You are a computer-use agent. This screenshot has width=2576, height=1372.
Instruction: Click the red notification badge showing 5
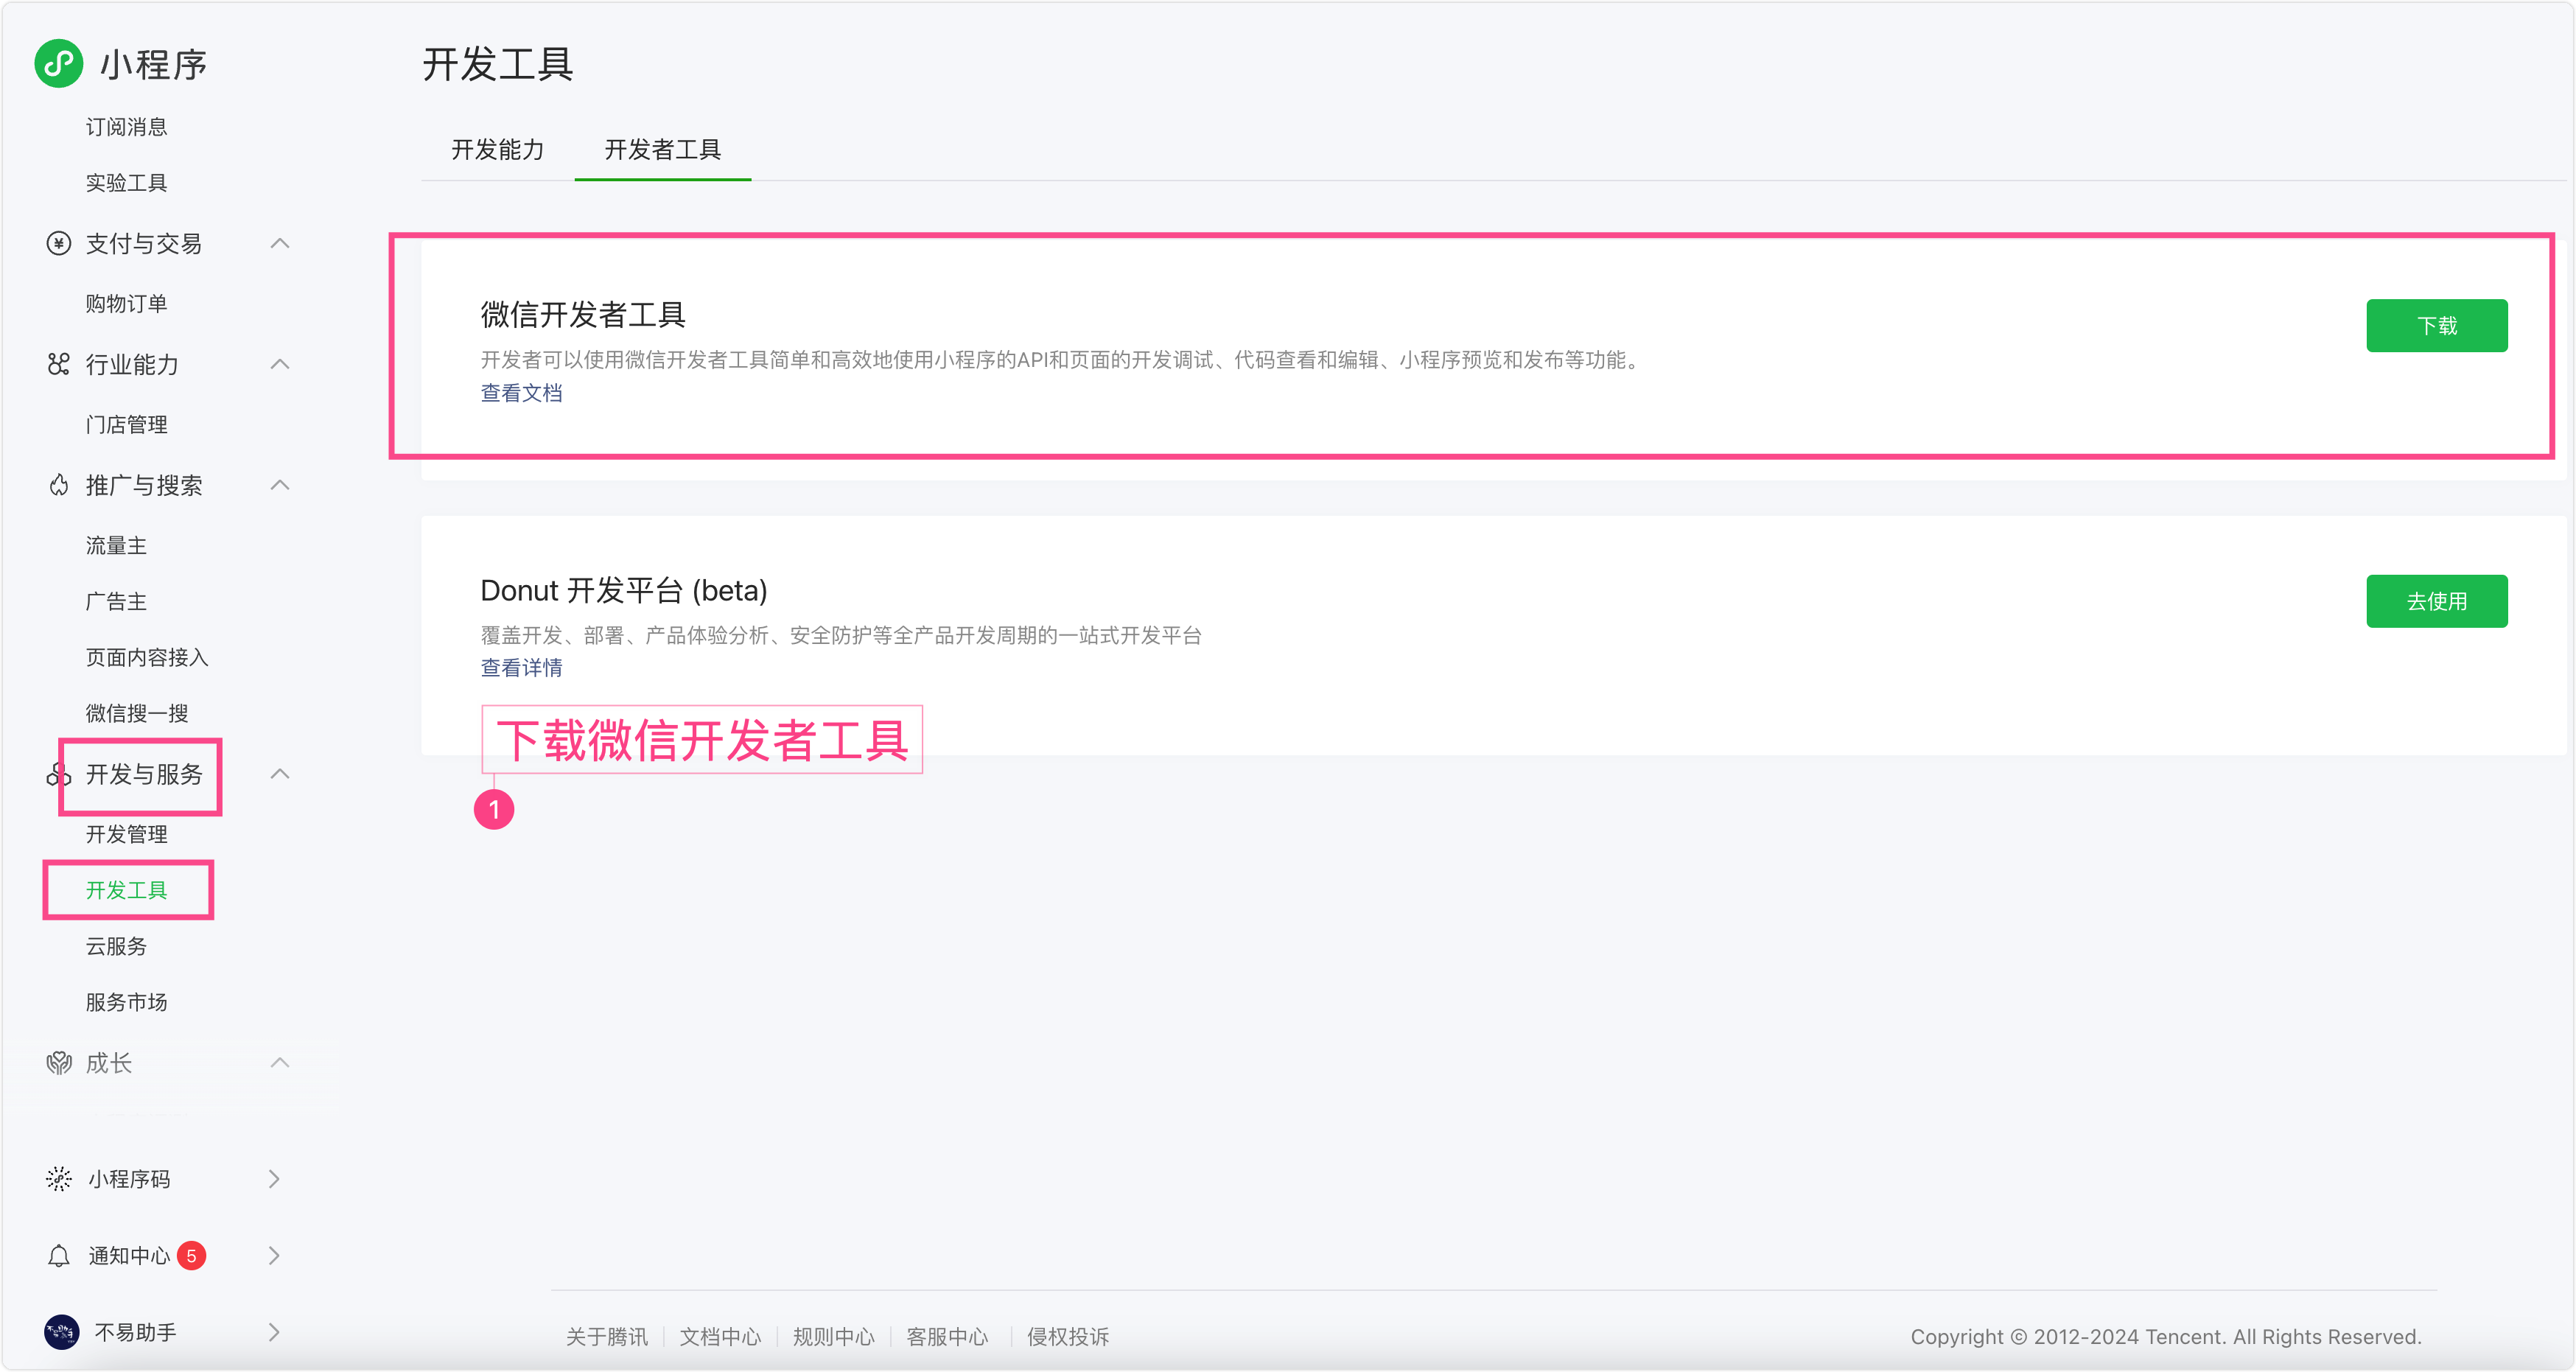click(191, 1256)
